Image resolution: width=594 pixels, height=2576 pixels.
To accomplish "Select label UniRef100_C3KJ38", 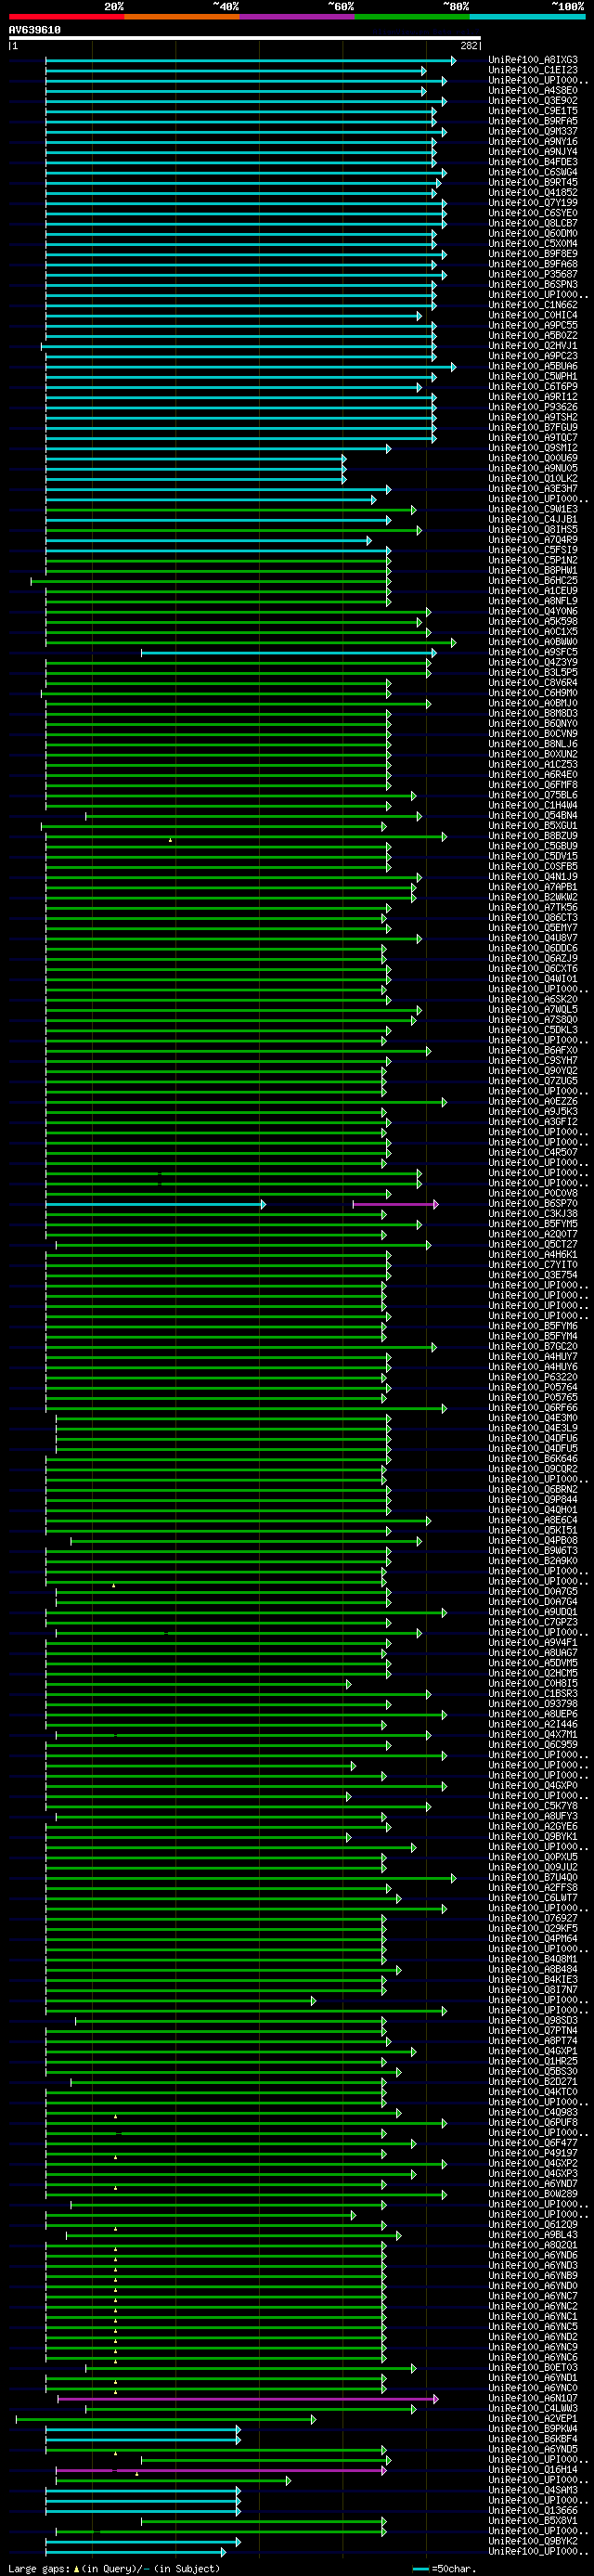I will 533,1214.
